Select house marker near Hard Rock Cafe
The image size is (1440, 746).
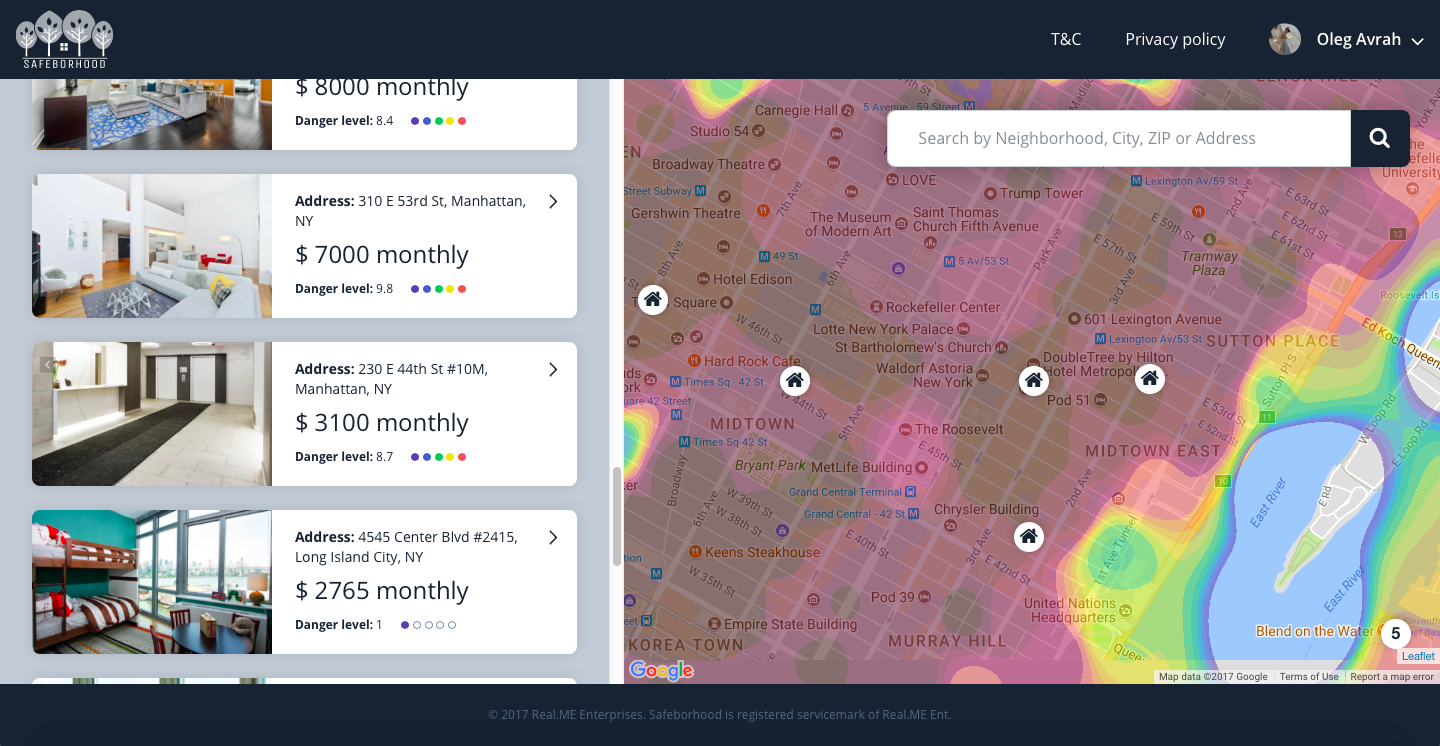pos(795,380)
